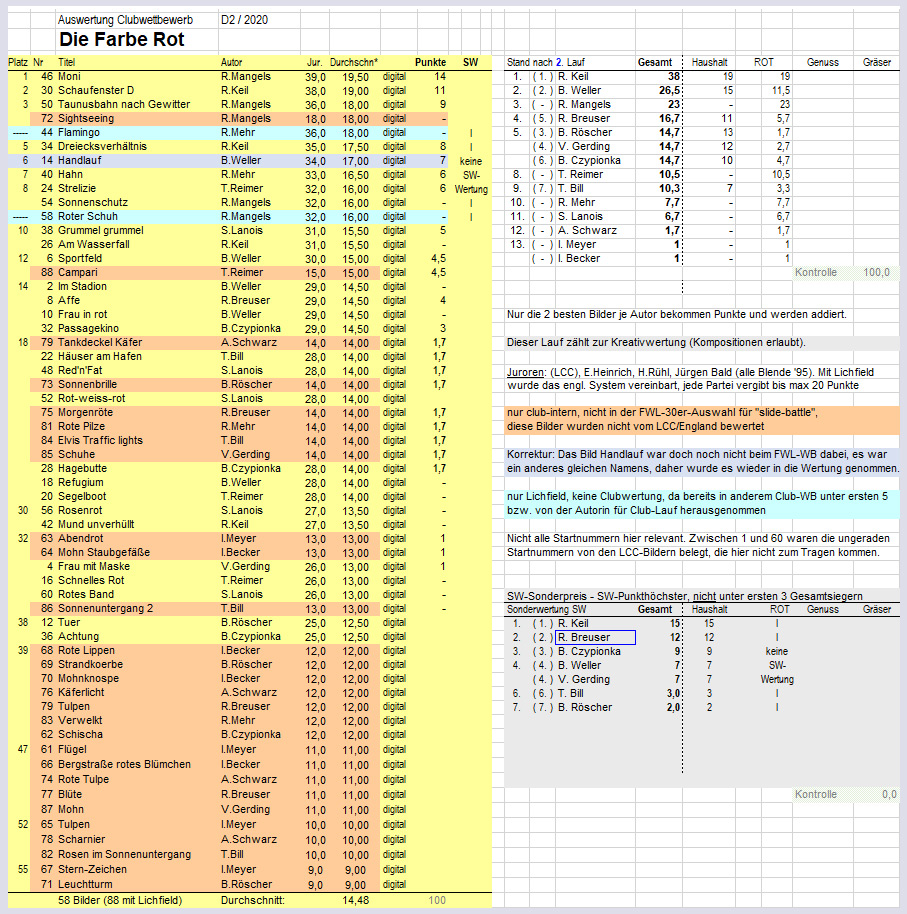Click the 'SW-Sonderpreis' heading line
Image resolution: width=907 pixels, height=914 pixels.
(684, 596)
